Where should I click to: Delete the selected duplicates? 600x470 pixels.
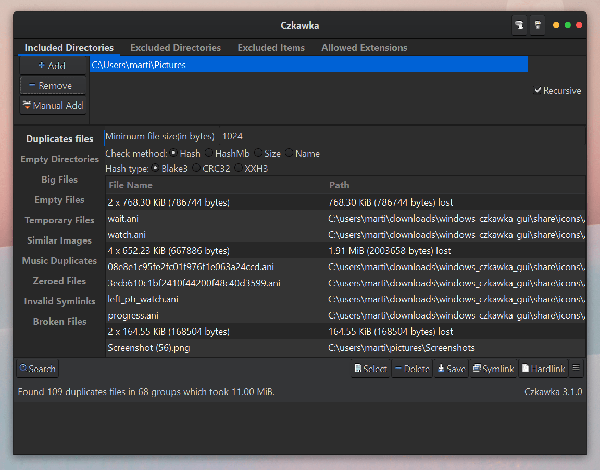coord(412,369)
